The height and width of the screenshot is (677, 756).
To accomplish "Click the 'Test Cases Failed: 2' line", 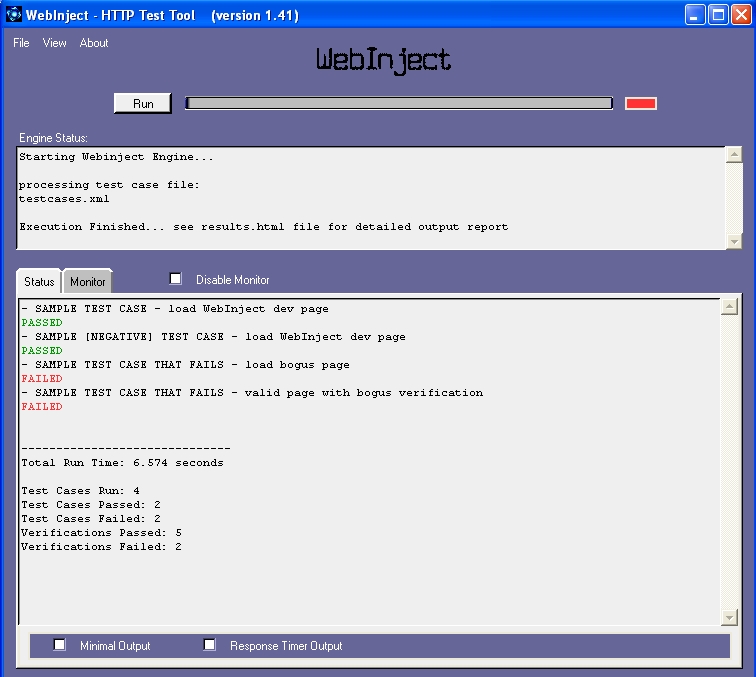I will (91, 519).
